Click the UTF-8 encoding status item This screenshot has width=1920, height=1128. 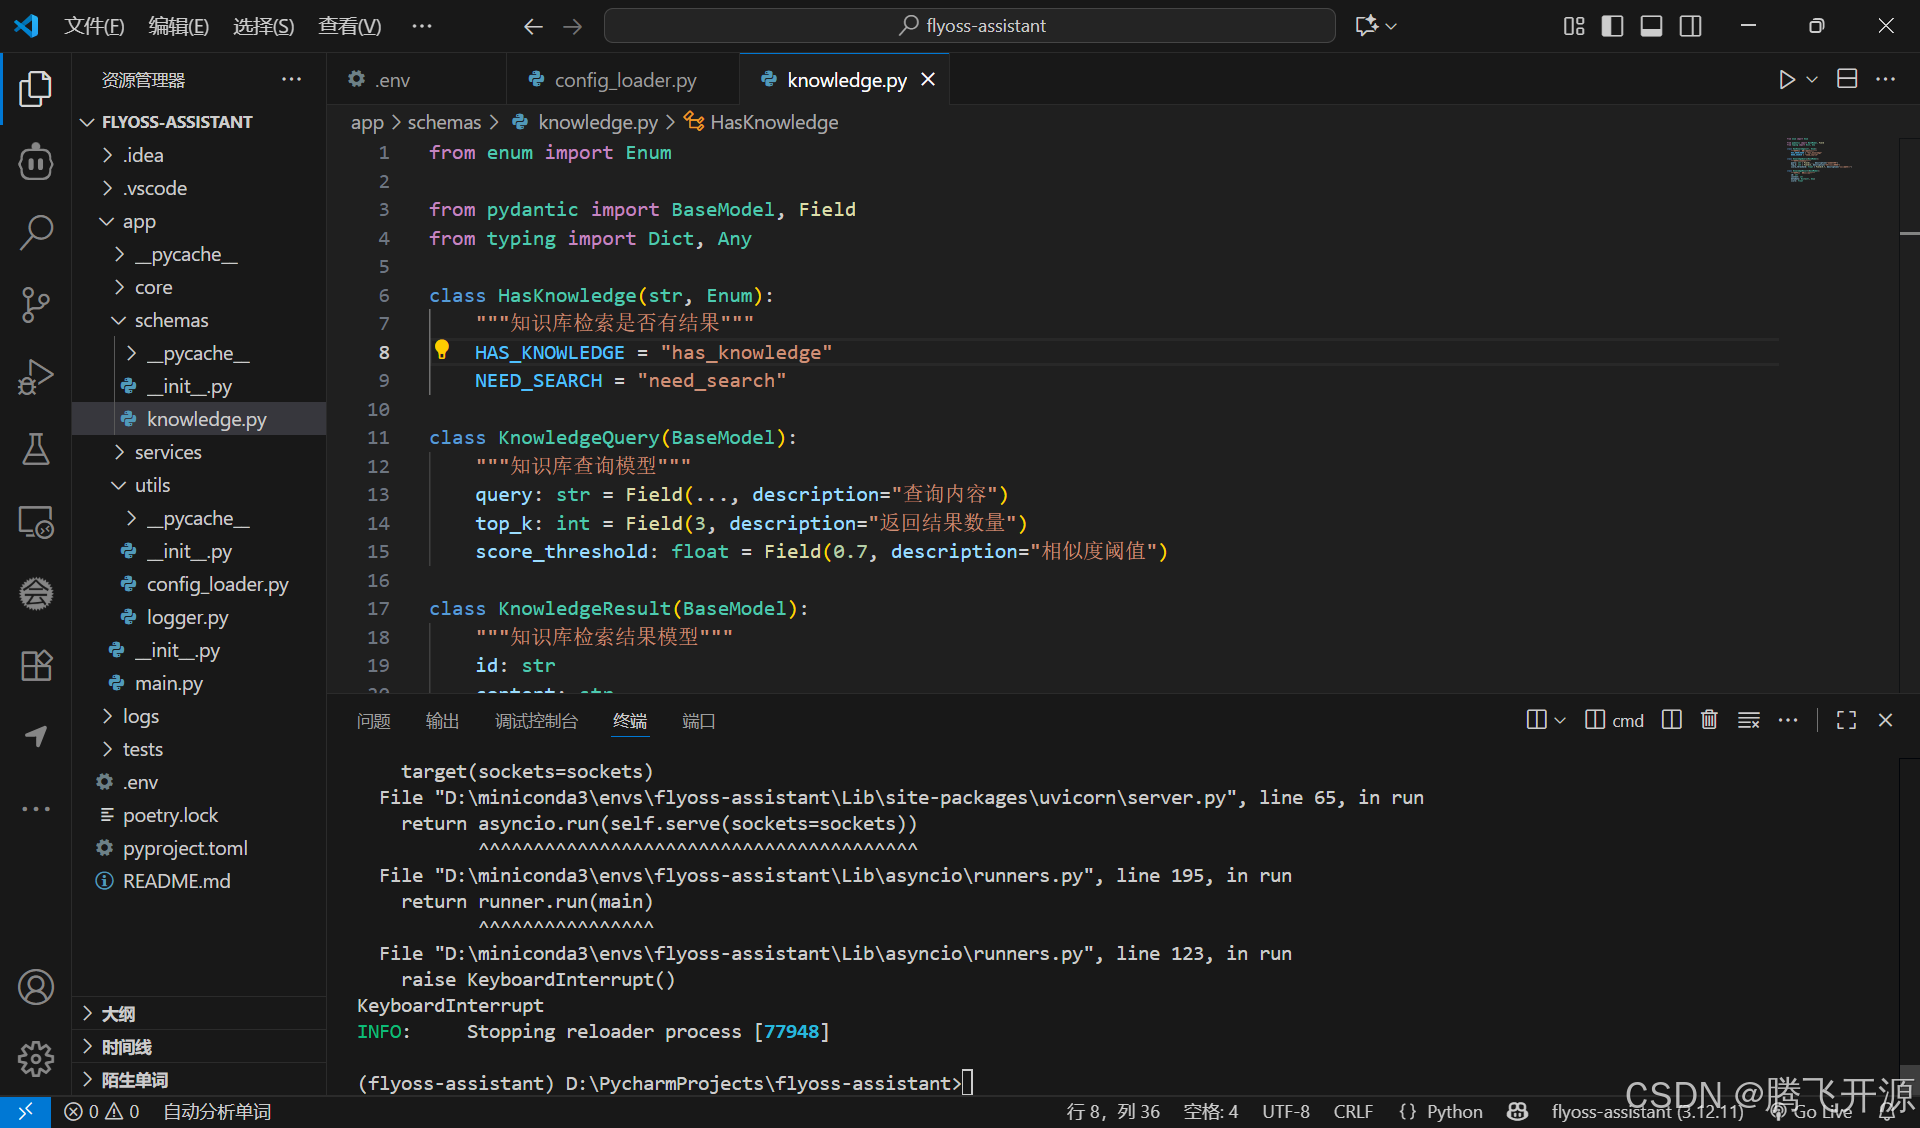1285,1112
